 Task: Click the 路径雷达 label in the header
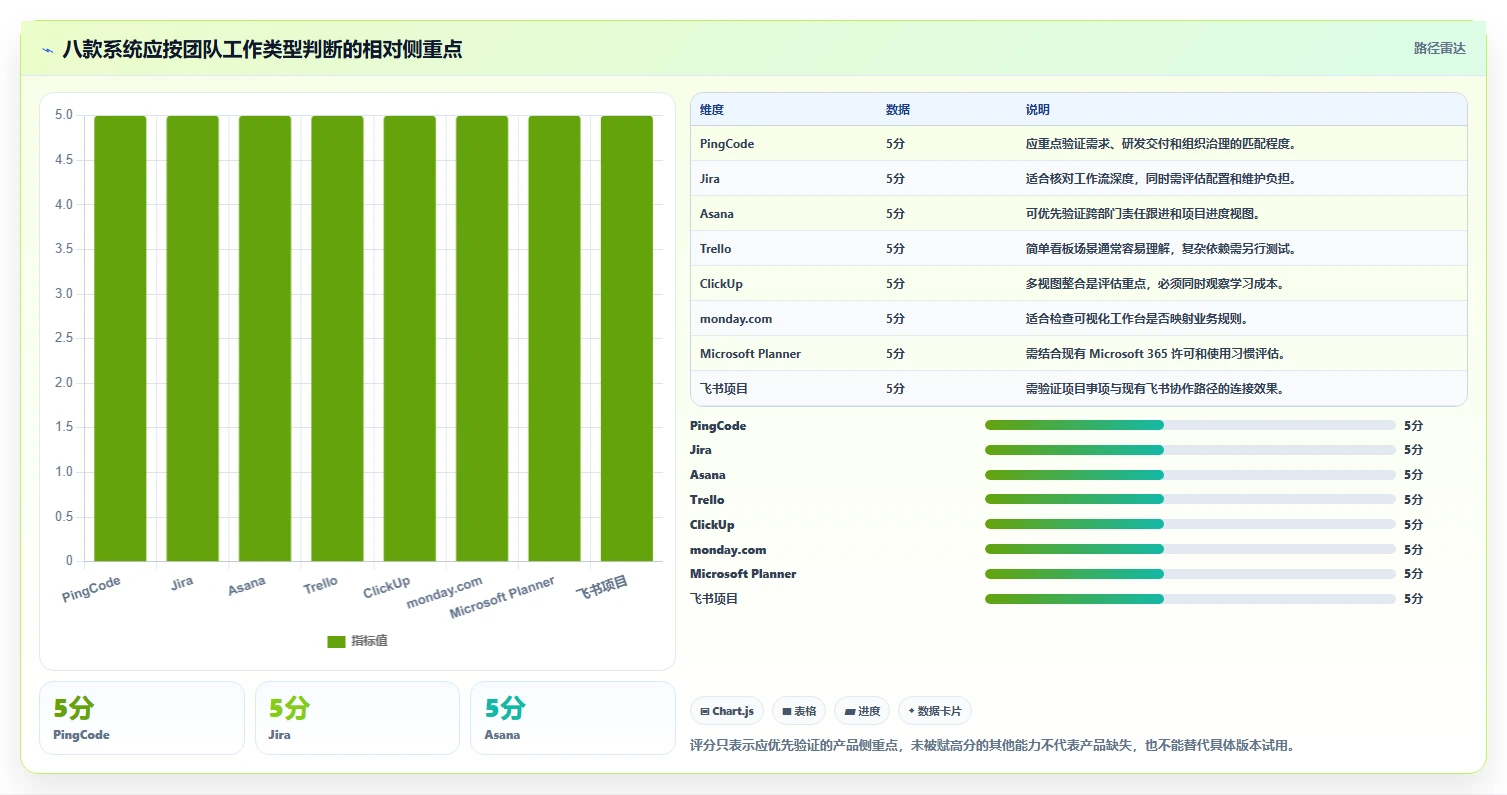pyautogui.click(x=1440, y=48)
